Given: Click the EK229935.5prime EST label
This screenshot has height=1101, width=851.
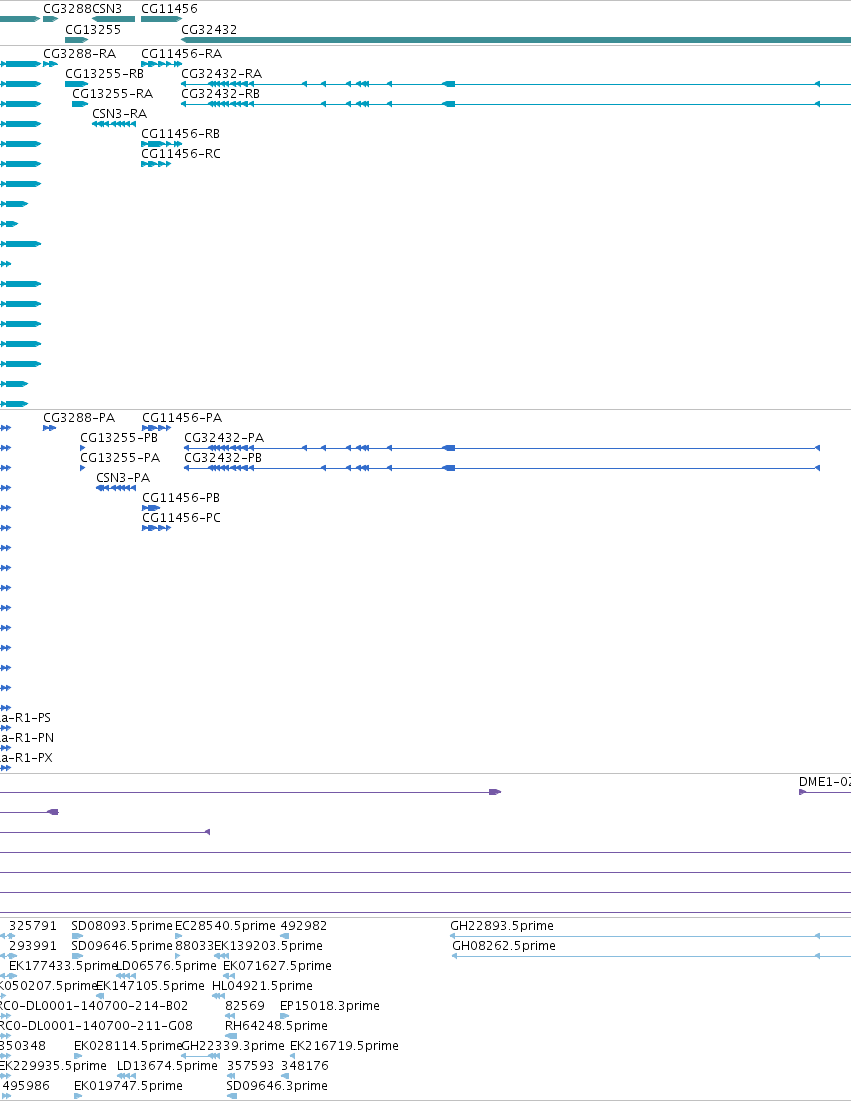Looking at the screenshot, I should [x=53, y=1067].
